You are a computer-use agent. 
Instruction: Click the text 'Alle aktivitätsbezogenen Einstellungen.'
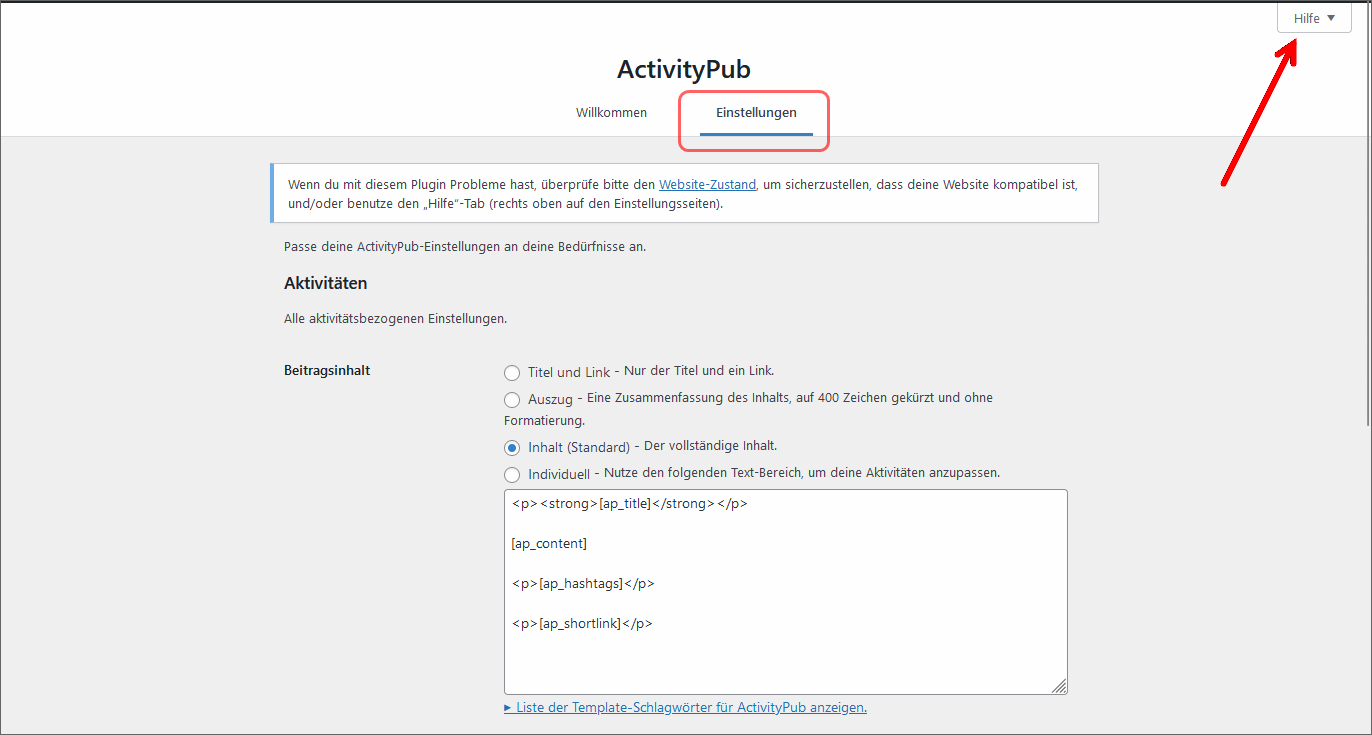(x=395, y=319)
